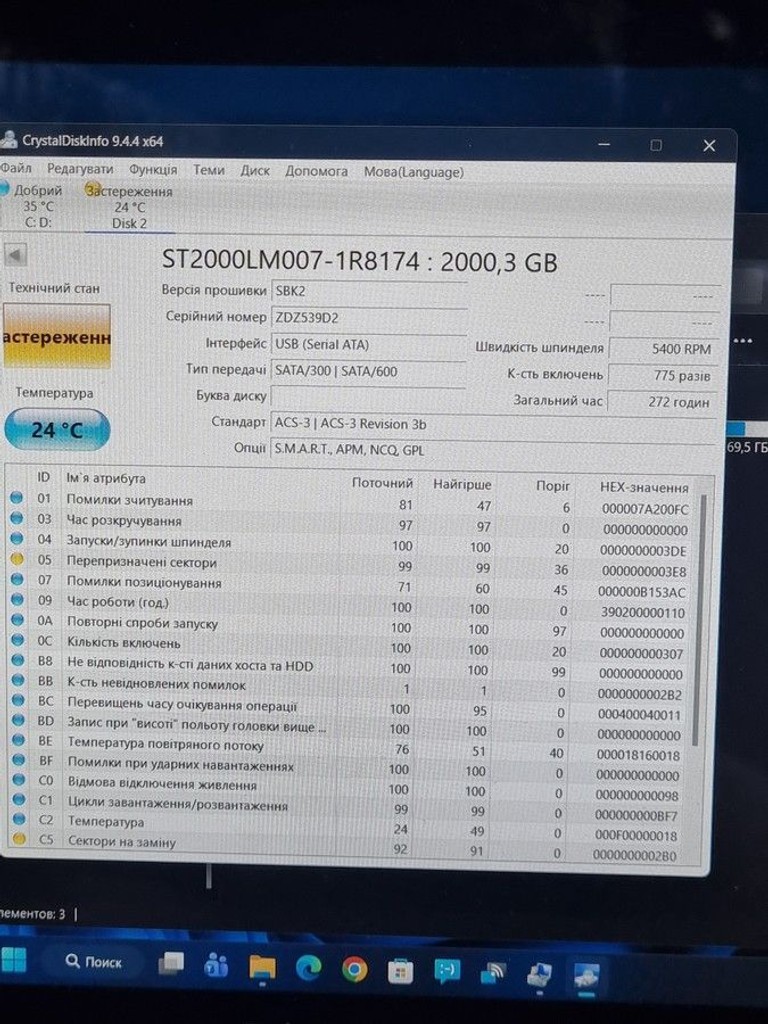Click the yellow Застереження health status button
The height and width of the screenshot is (1024, 768).
point(56,338)
